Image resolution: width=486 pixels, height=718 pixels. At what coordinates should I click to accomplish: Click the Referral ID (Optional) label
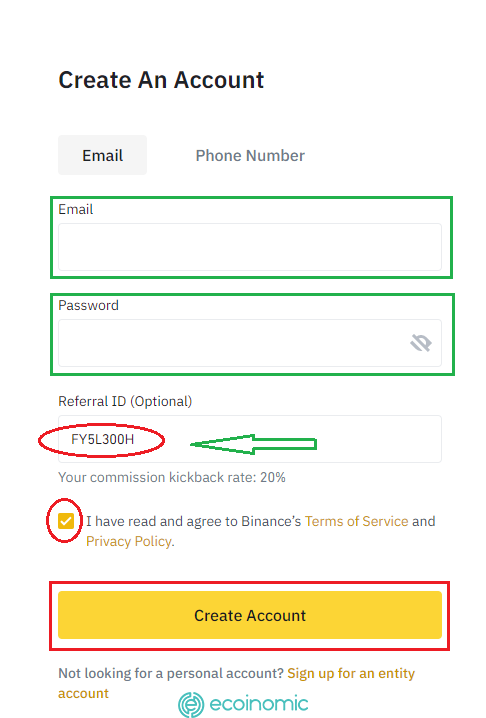click(125, 402)
